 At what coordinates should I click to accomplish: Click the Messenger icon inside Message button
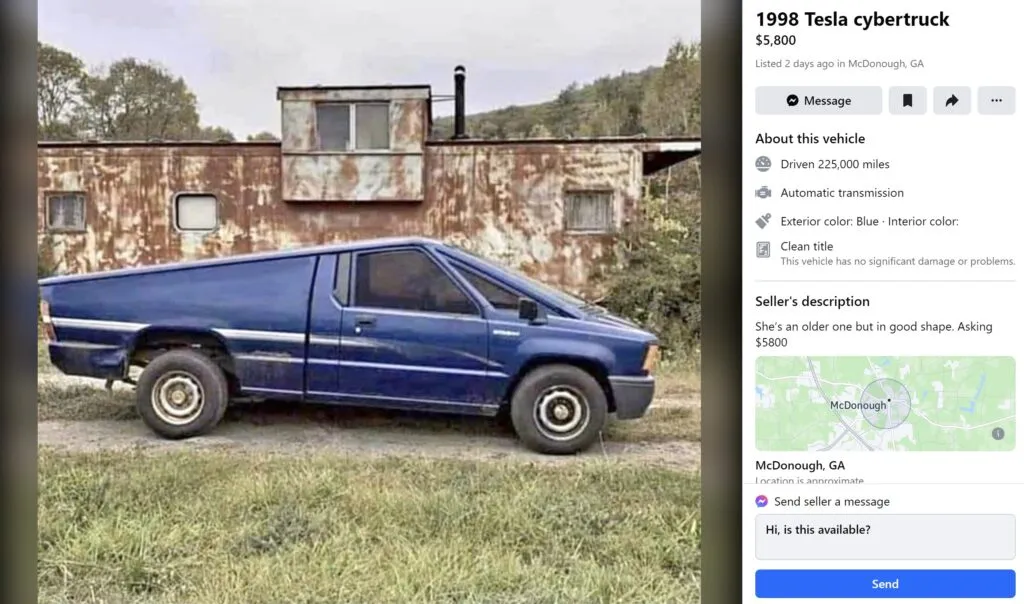(x=792, y=101)
